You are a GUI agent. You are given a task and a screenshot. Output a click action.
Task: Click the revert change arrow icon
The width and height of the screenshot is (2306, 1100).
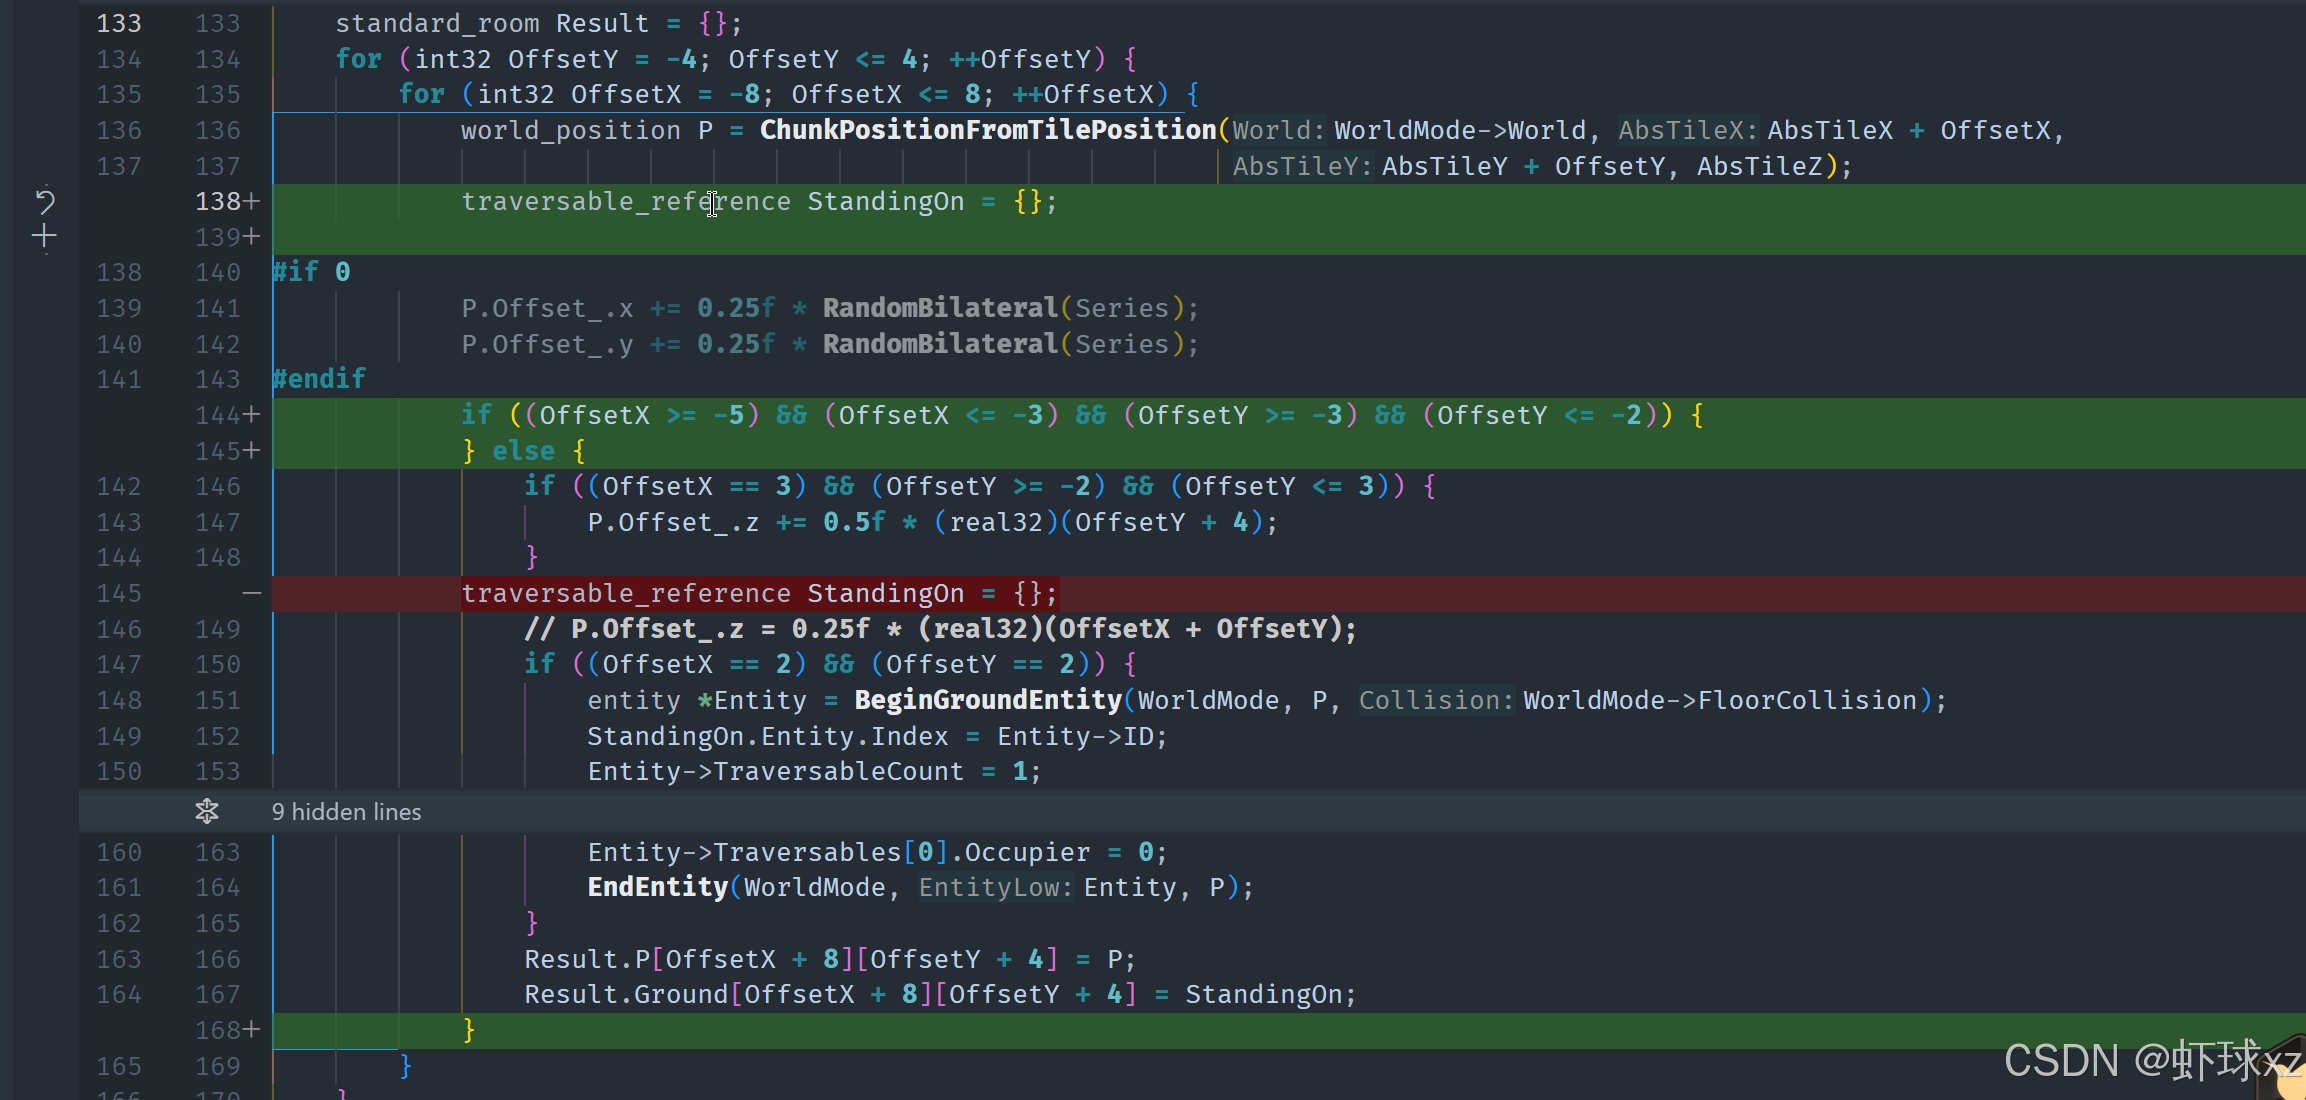click(44, 201)
